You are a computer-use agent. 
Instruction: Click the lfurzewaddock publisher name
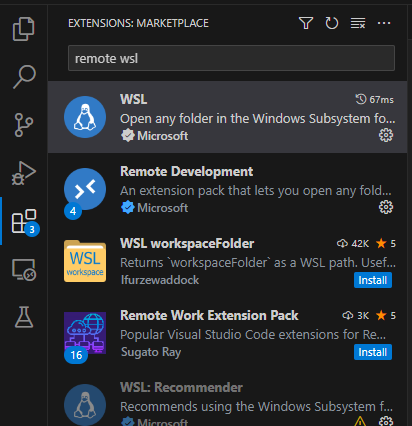160,280
